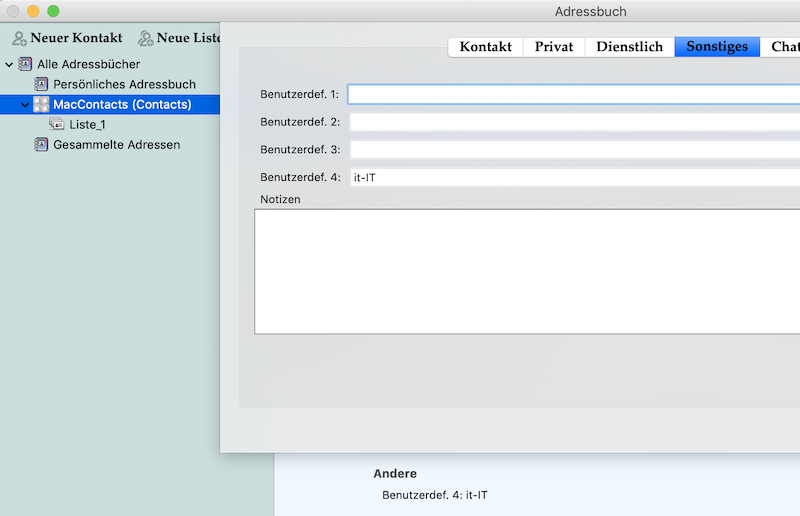
Task: Click the MacContacts address book icon
Action: 41,104
